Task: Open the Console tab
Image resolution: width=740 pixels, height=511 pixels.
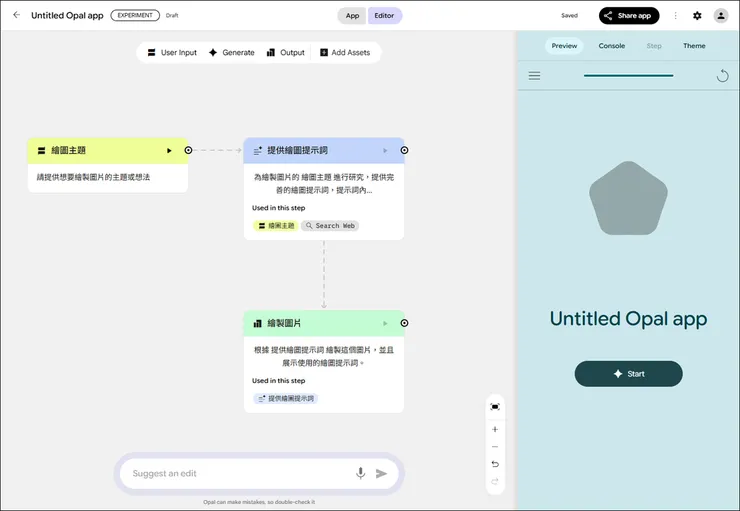Action: 612,46
